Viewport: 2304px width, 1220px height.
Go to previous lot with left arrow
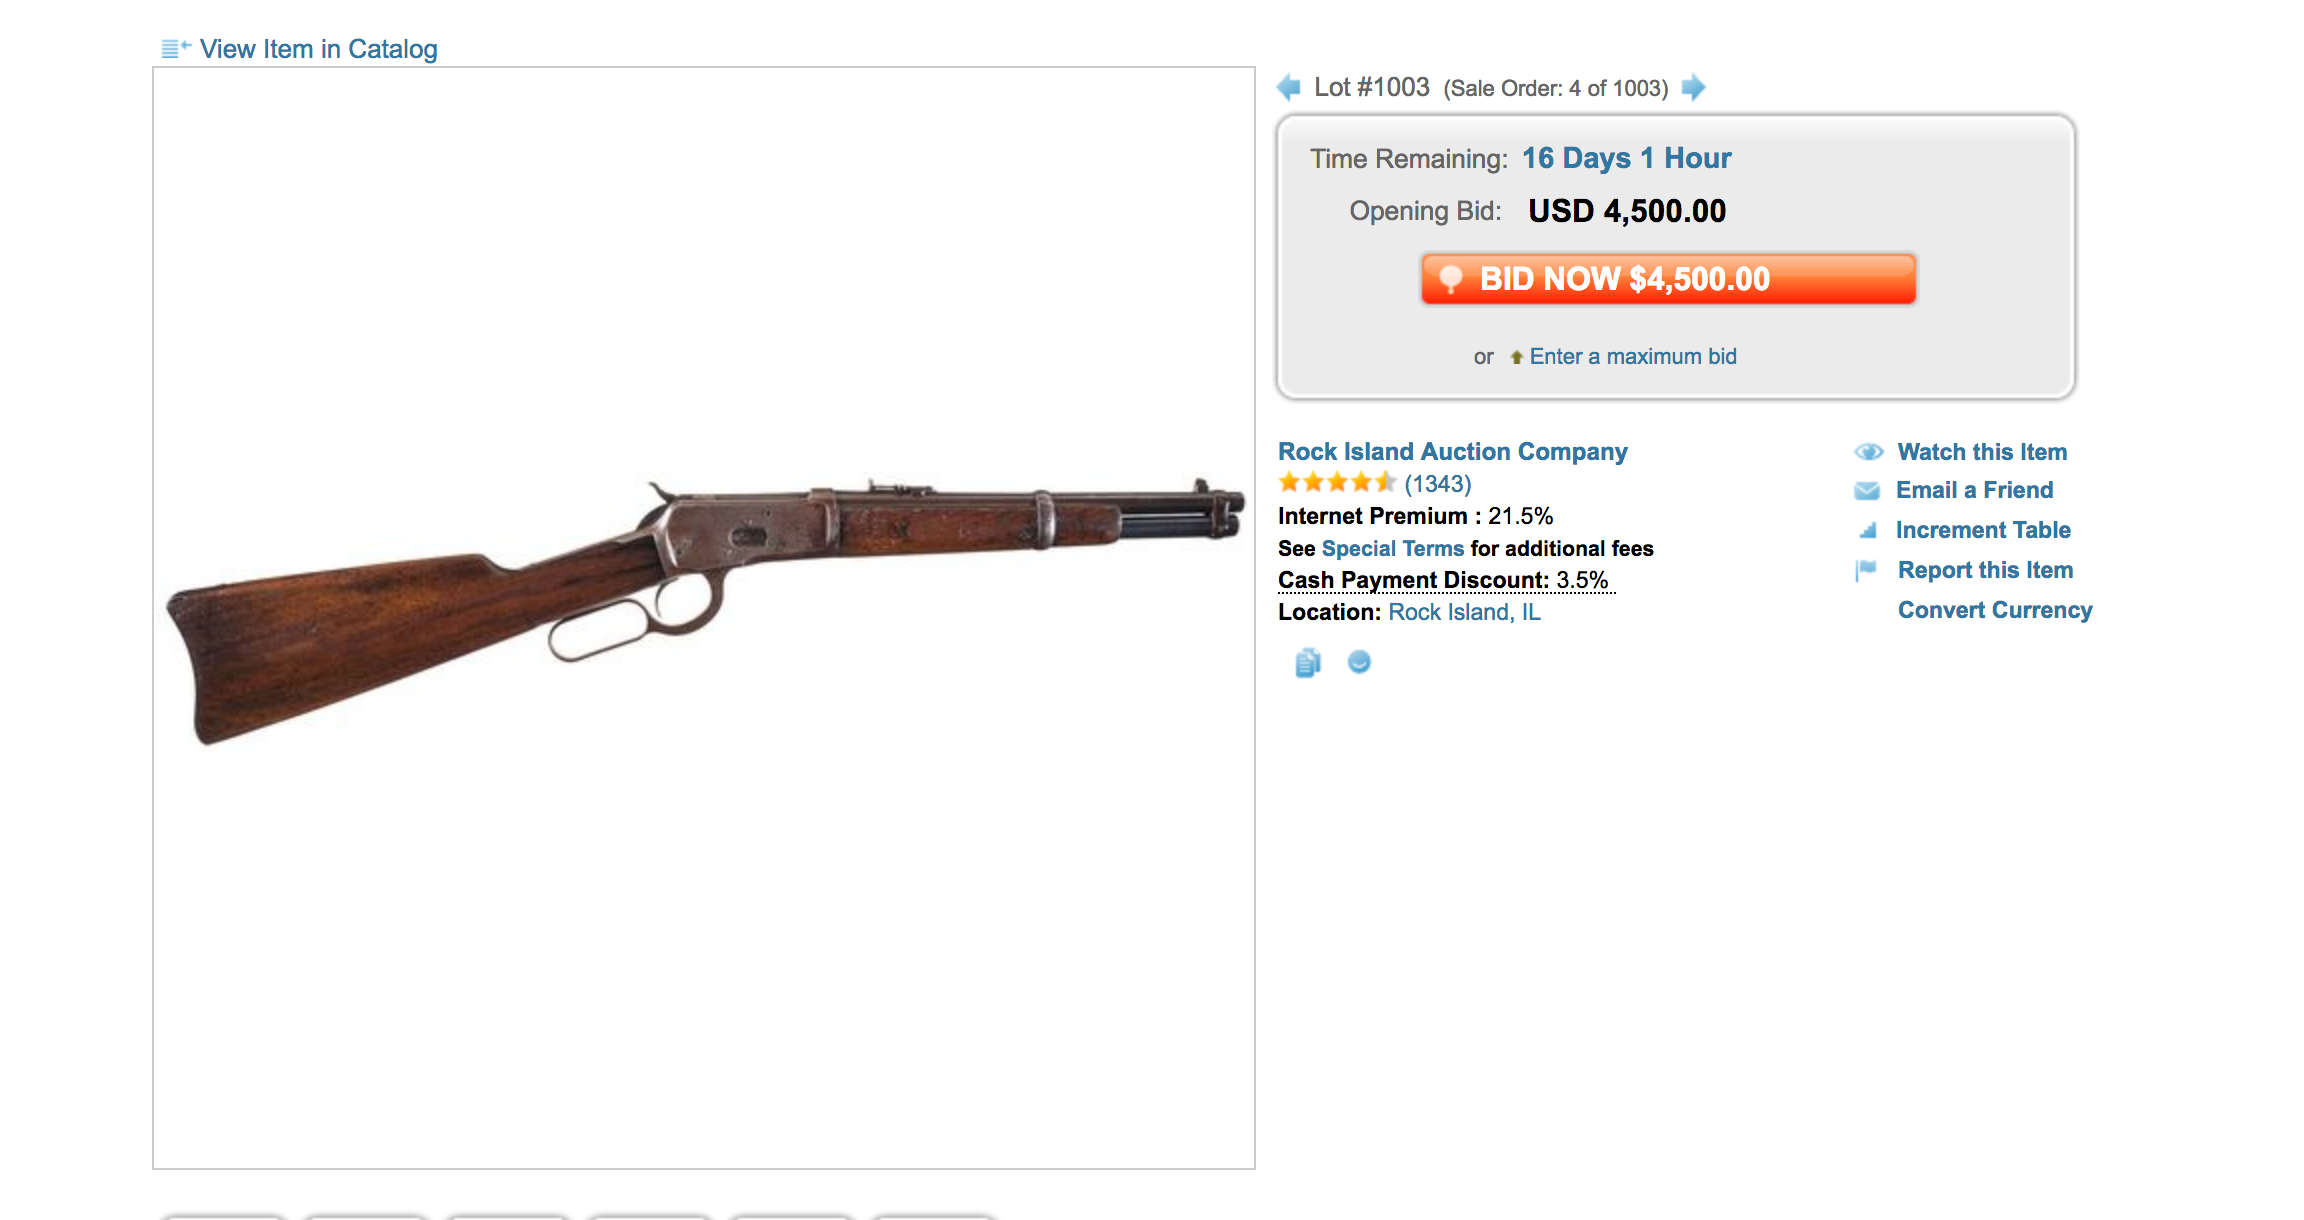click(x=1289, y=88)
